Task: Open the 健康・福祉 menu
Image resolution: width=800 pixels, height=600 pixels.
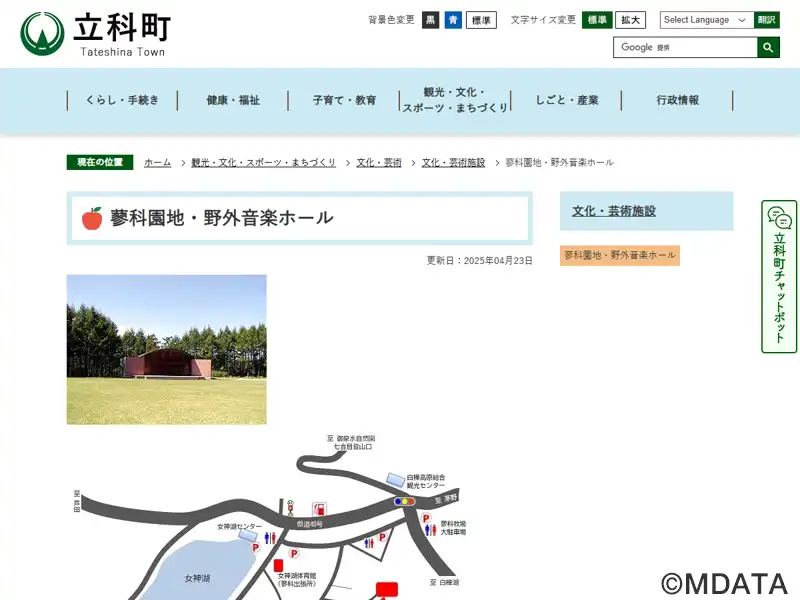Action: coord(233,100)
